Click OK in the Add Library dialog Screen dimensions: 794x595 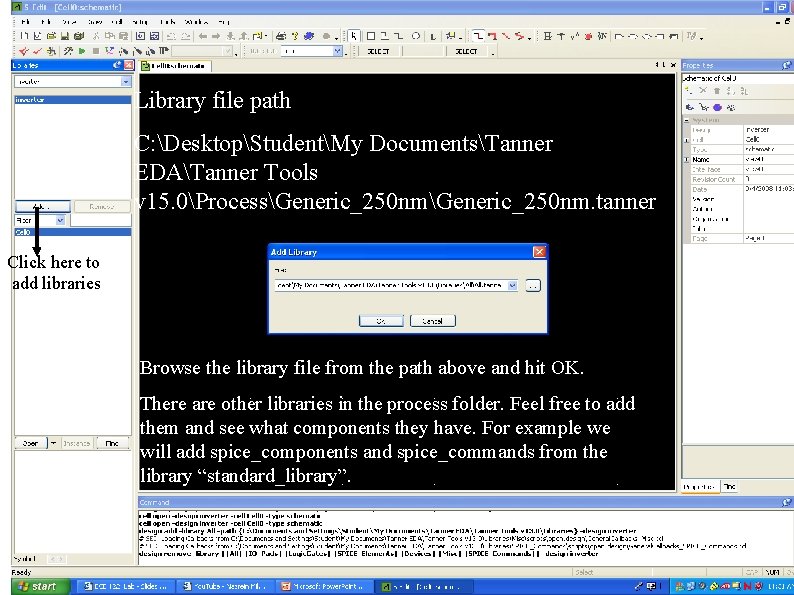click(381, 321)
